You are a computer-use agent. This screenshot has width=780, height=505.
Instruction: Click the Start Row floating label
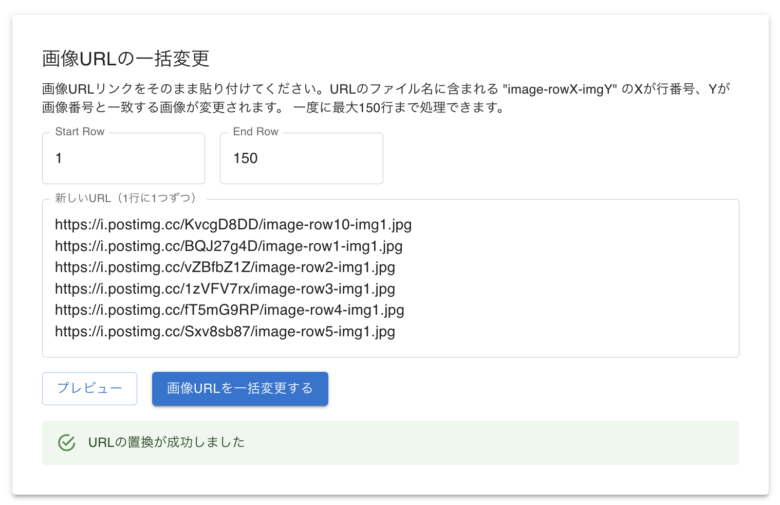[x=79, y=132]
